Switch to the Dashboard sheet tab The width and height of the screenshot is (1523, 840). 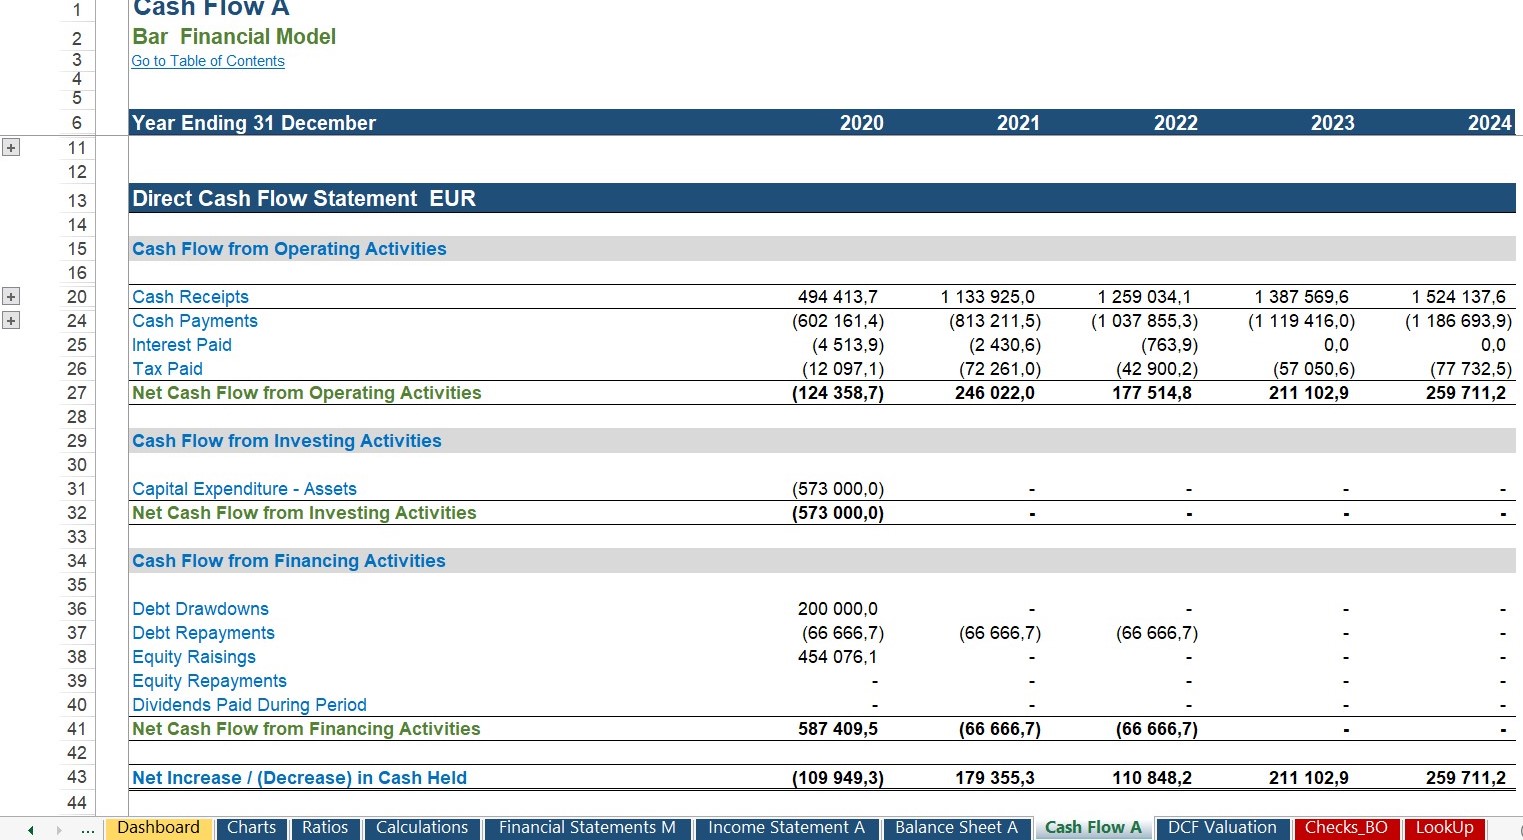tap(158, 828)
